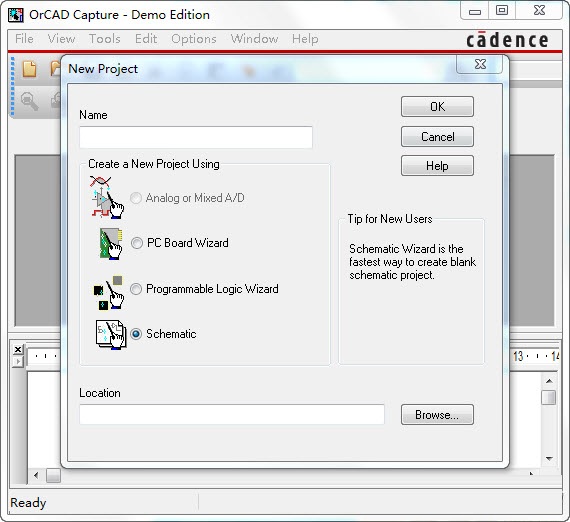
Task: Close the session log pane with X
Action: coord(18,349)
